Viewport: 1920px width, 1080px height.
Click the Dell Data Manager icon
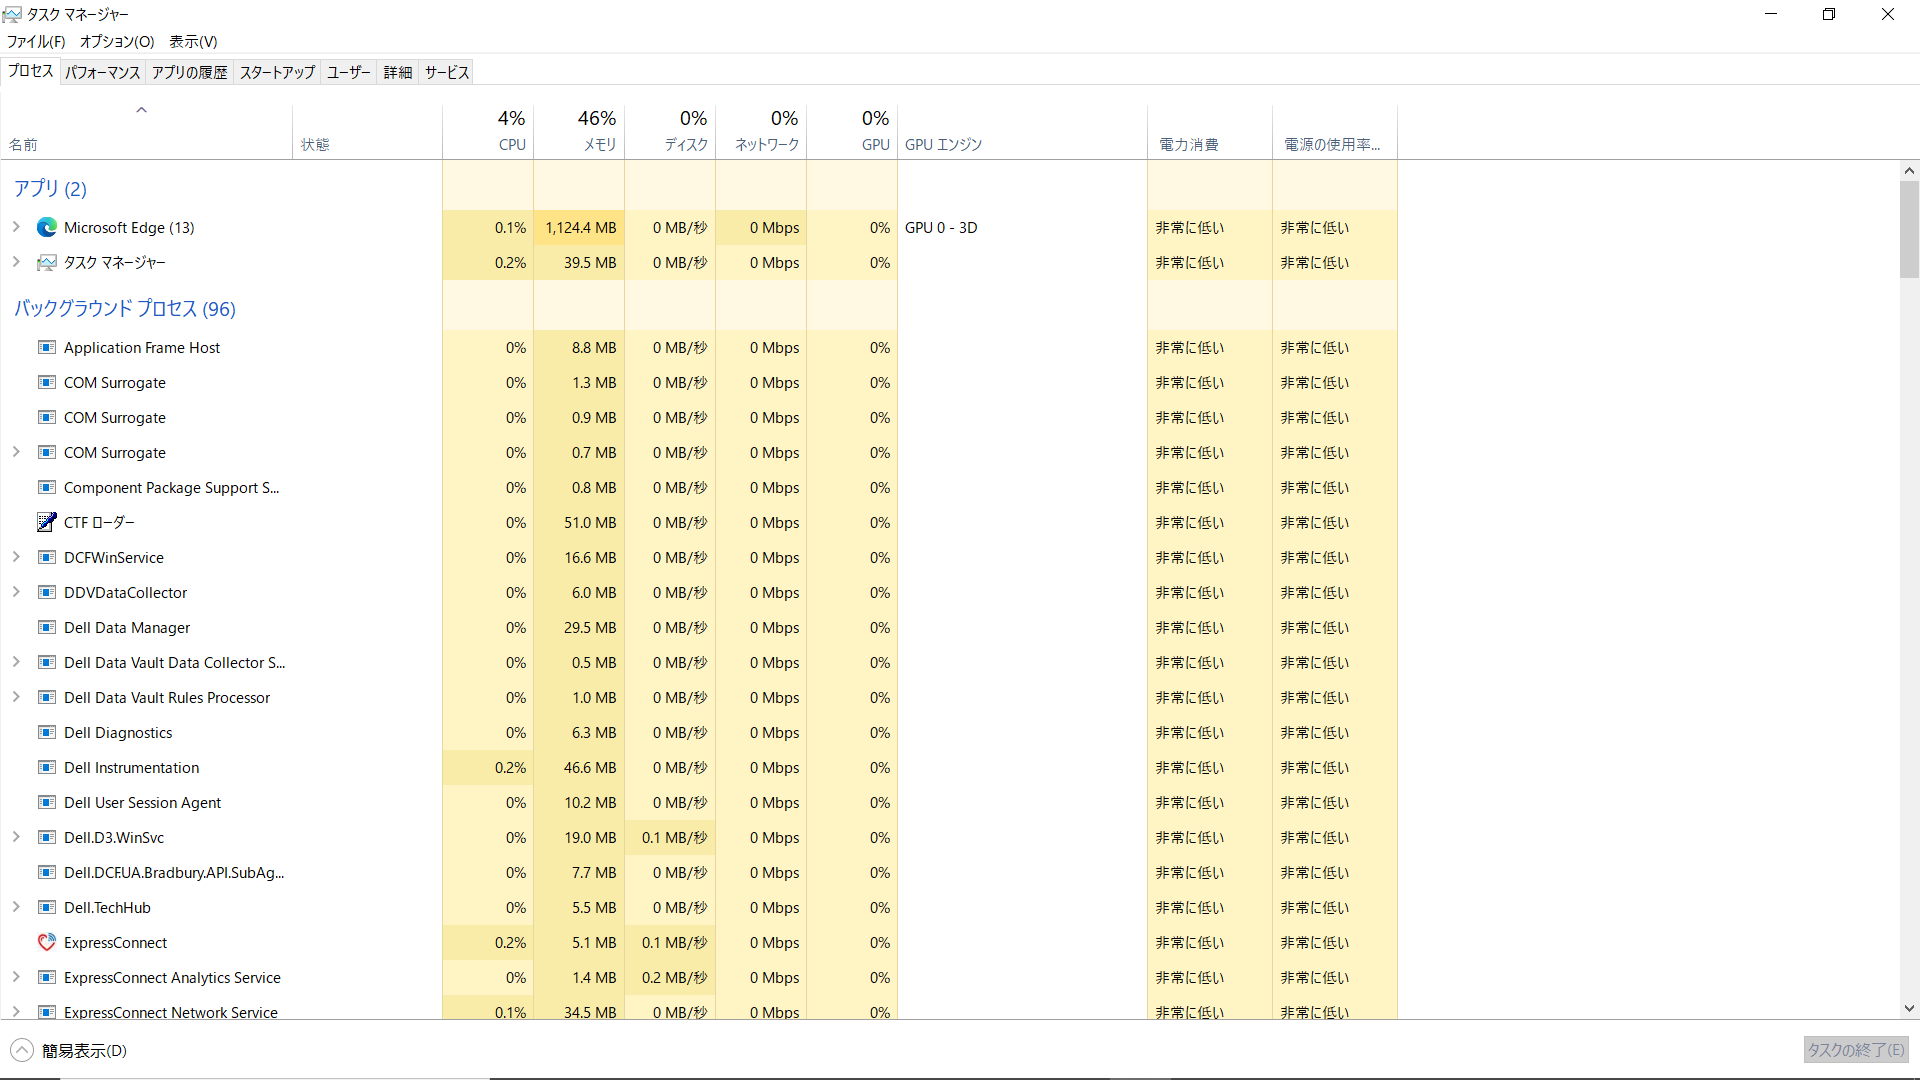click(47, 628)
